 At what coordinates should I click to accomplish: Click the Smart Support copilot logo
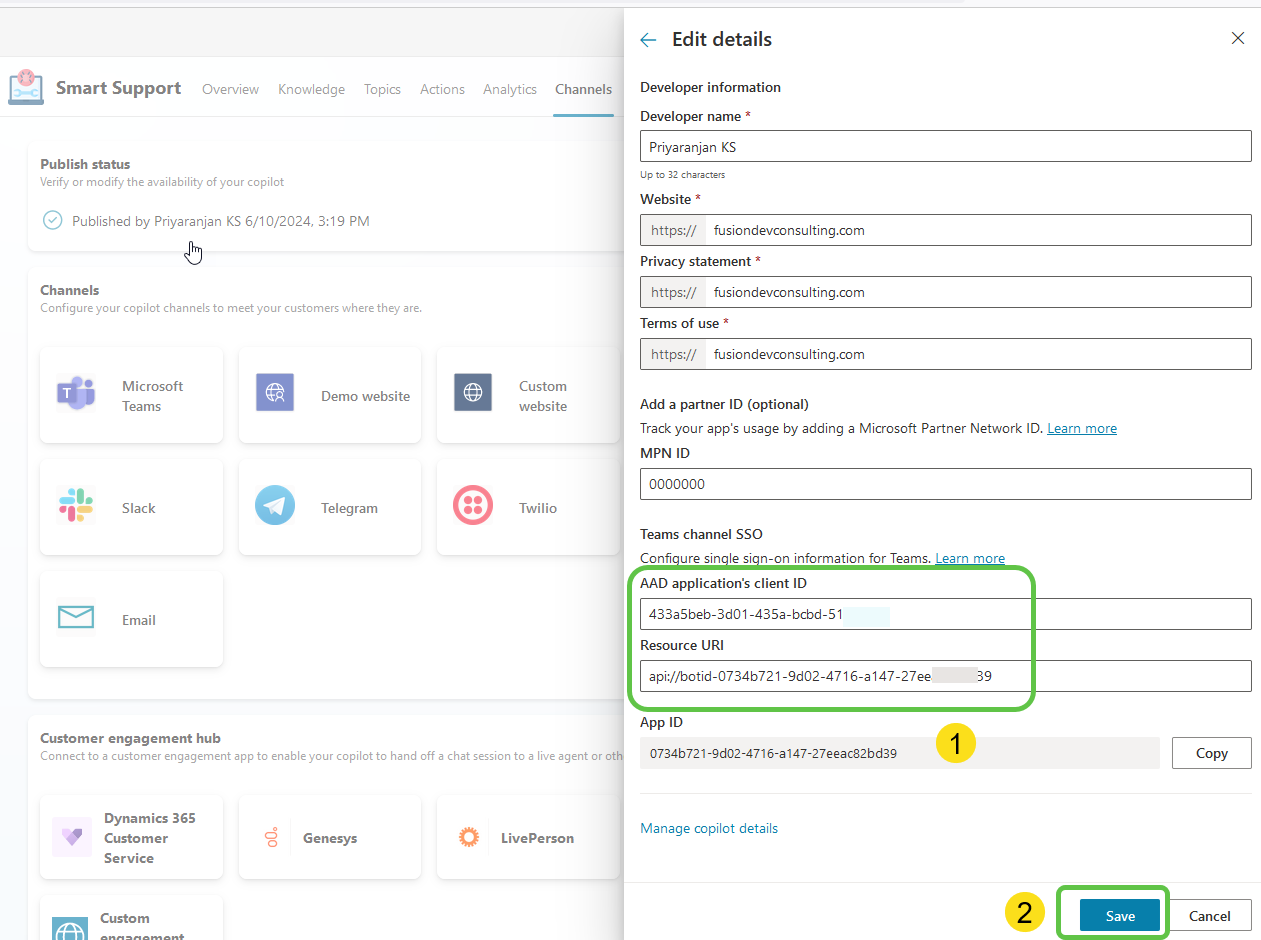point(25,88)
